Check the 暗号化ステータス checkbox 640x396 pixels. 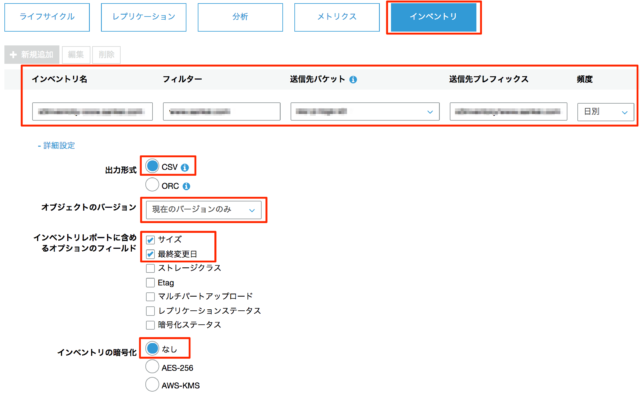(x=150, y=325)
